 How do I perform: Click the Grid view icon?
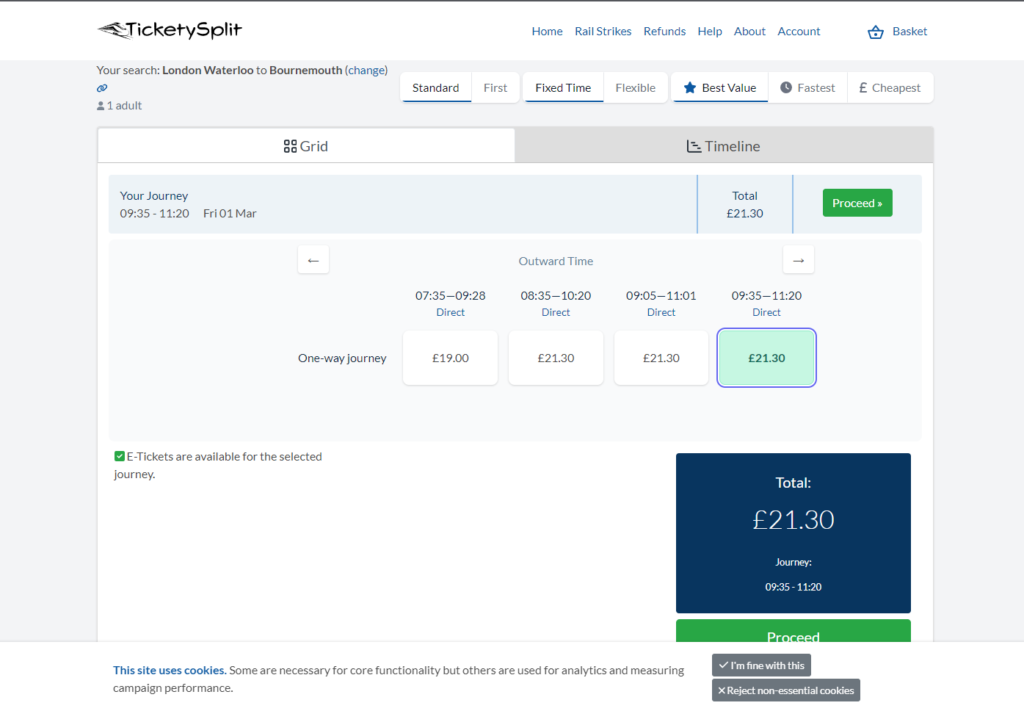pos(290,146)
